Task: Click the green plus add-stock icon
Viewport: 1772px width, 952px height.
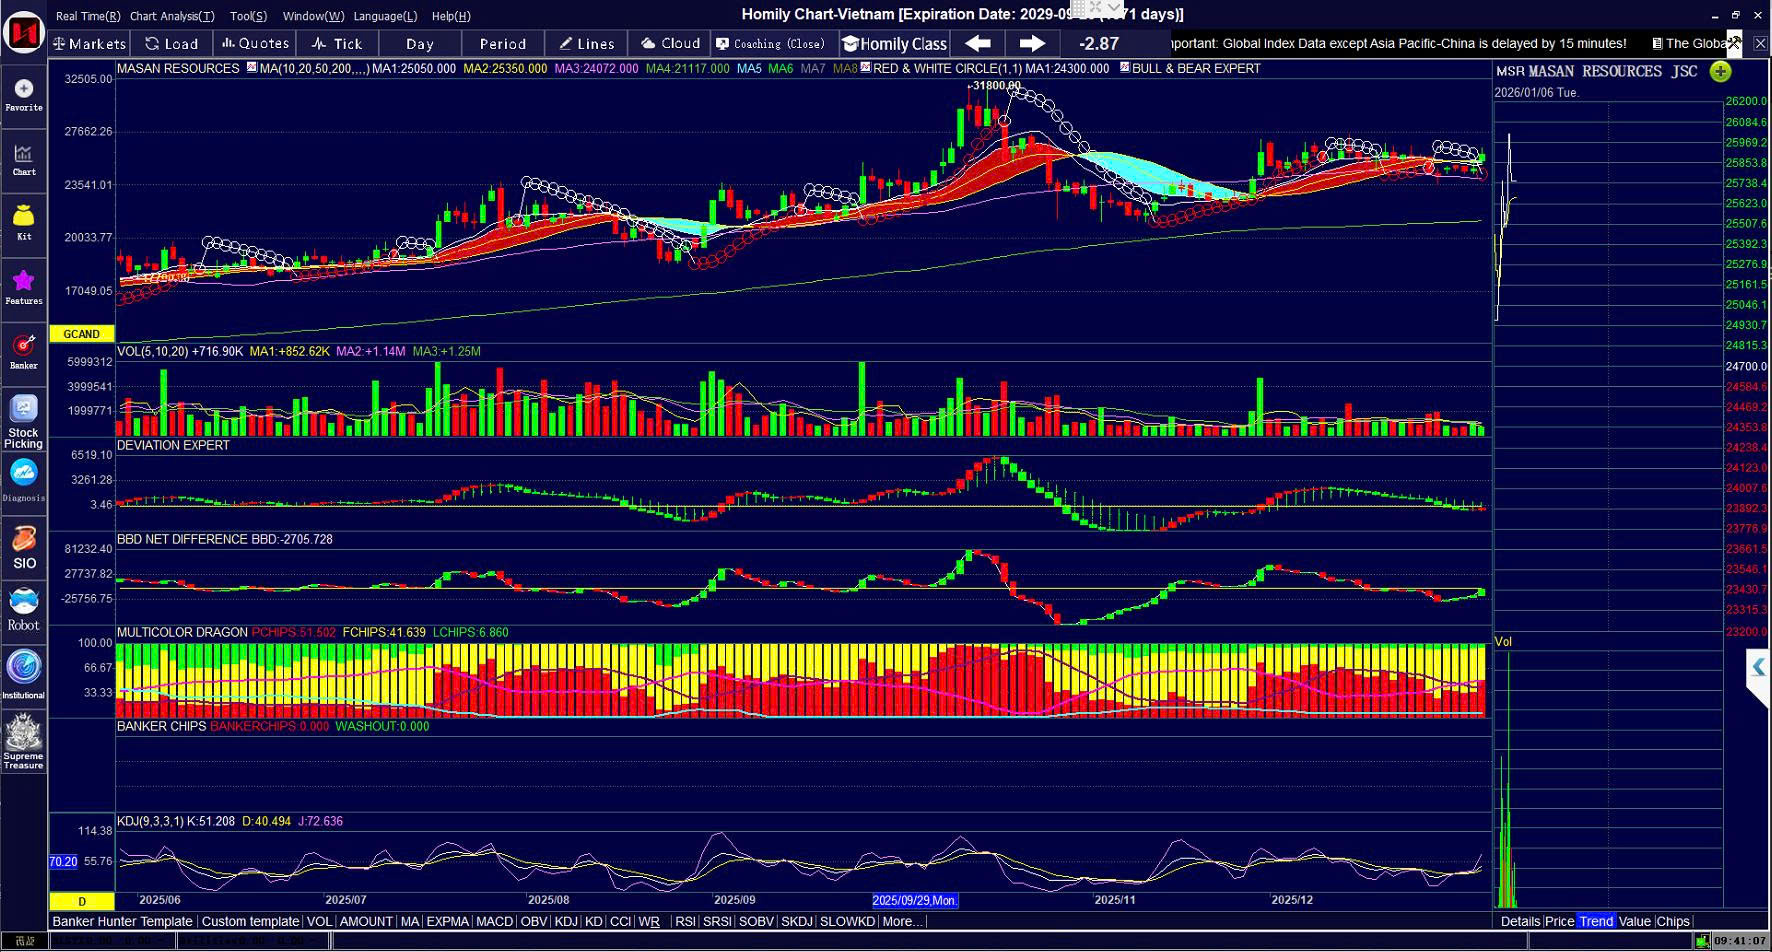Action: (1720, 71)
